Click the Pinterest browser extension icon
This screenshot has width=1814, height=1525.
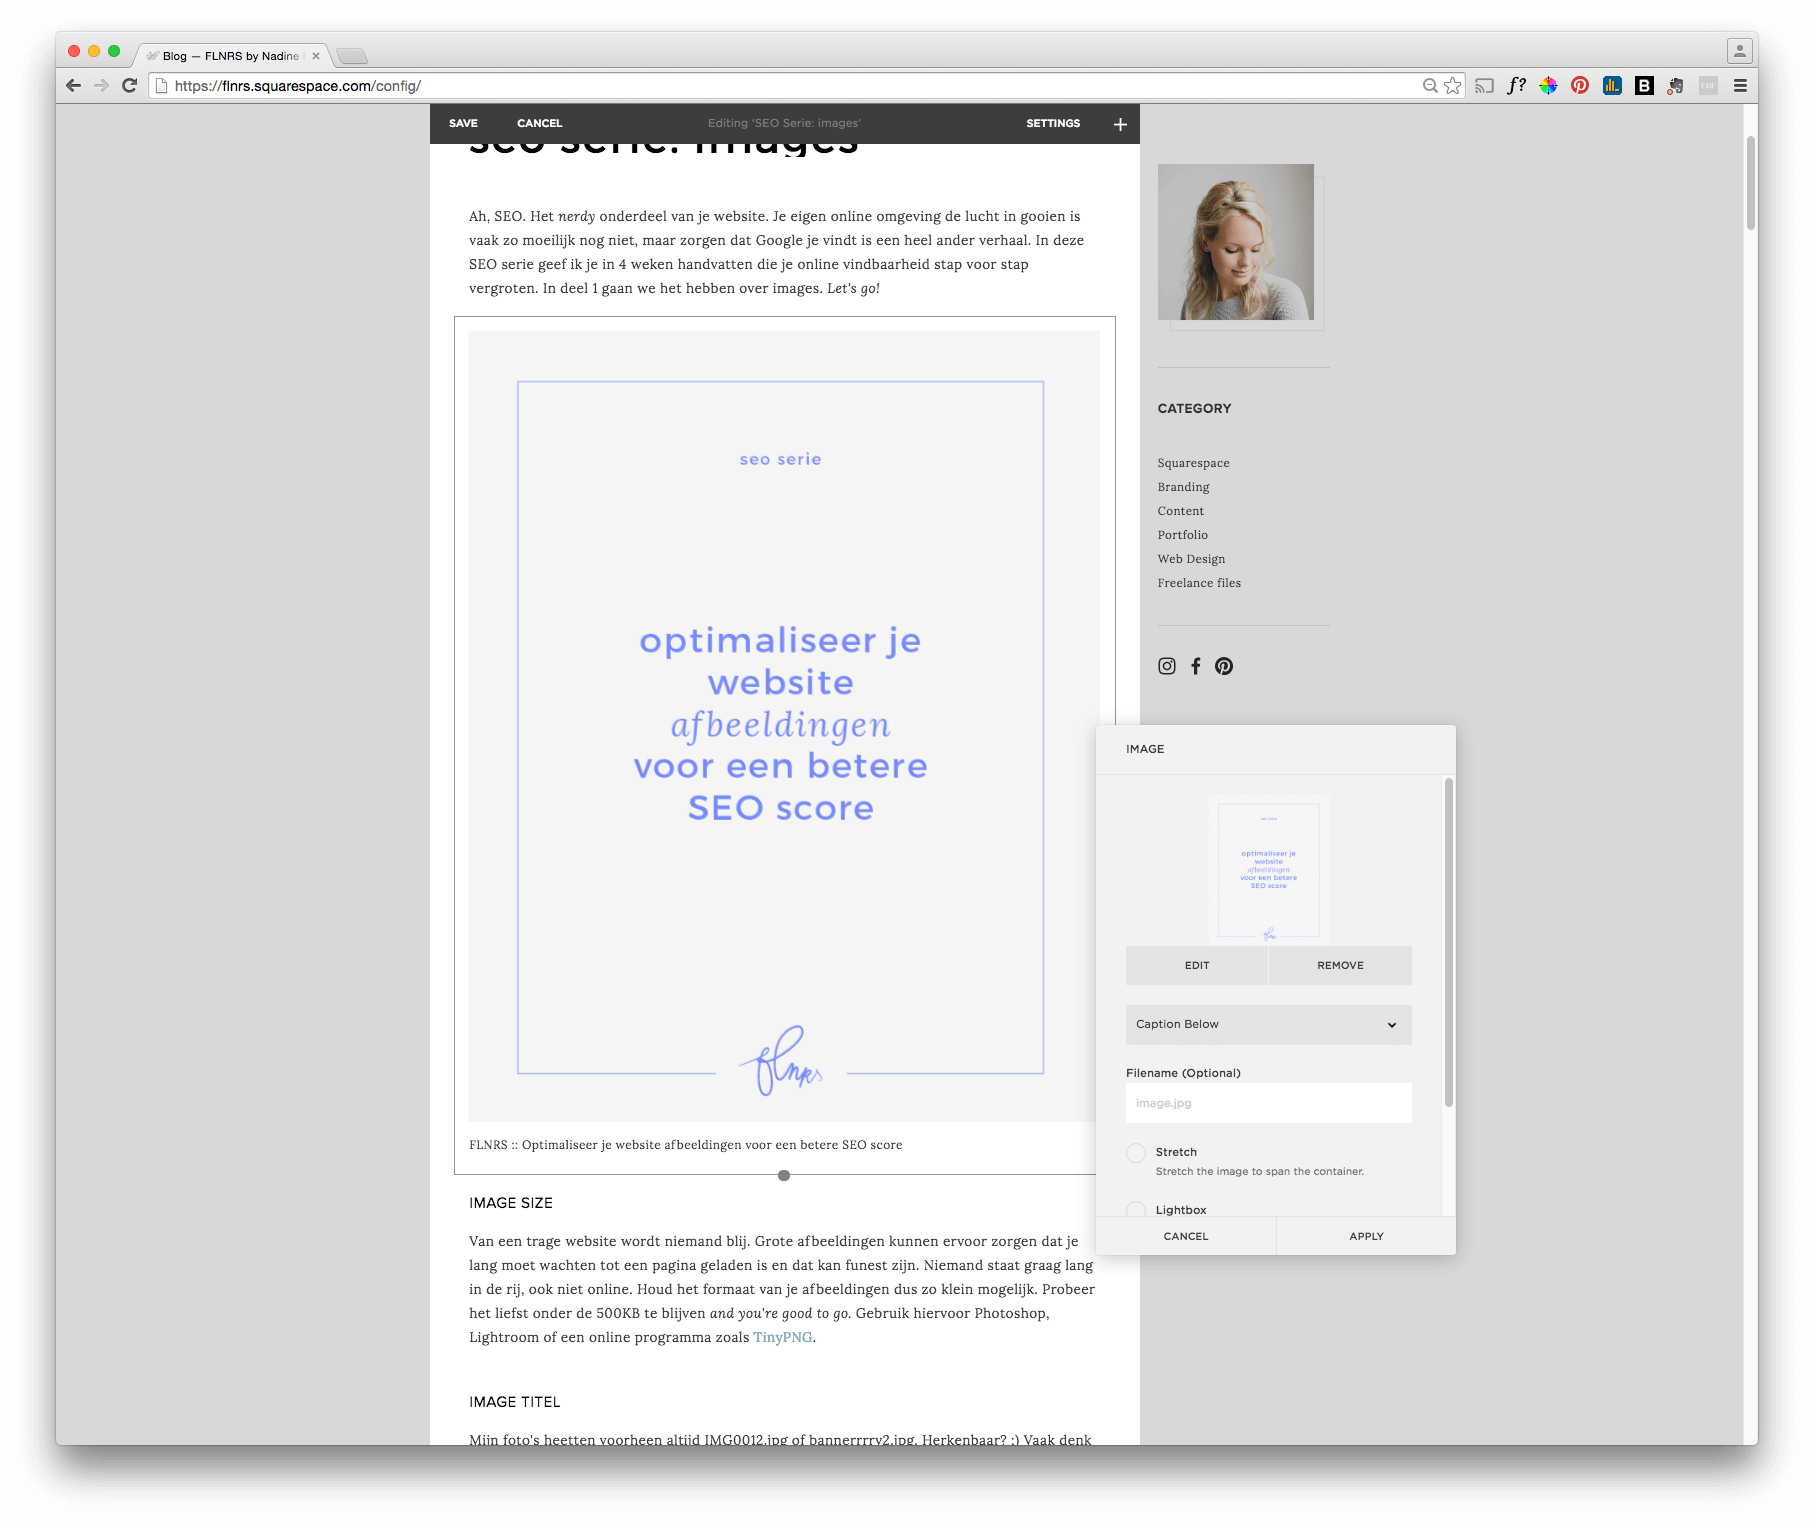pyautogui.click(x=1580, y=86)
